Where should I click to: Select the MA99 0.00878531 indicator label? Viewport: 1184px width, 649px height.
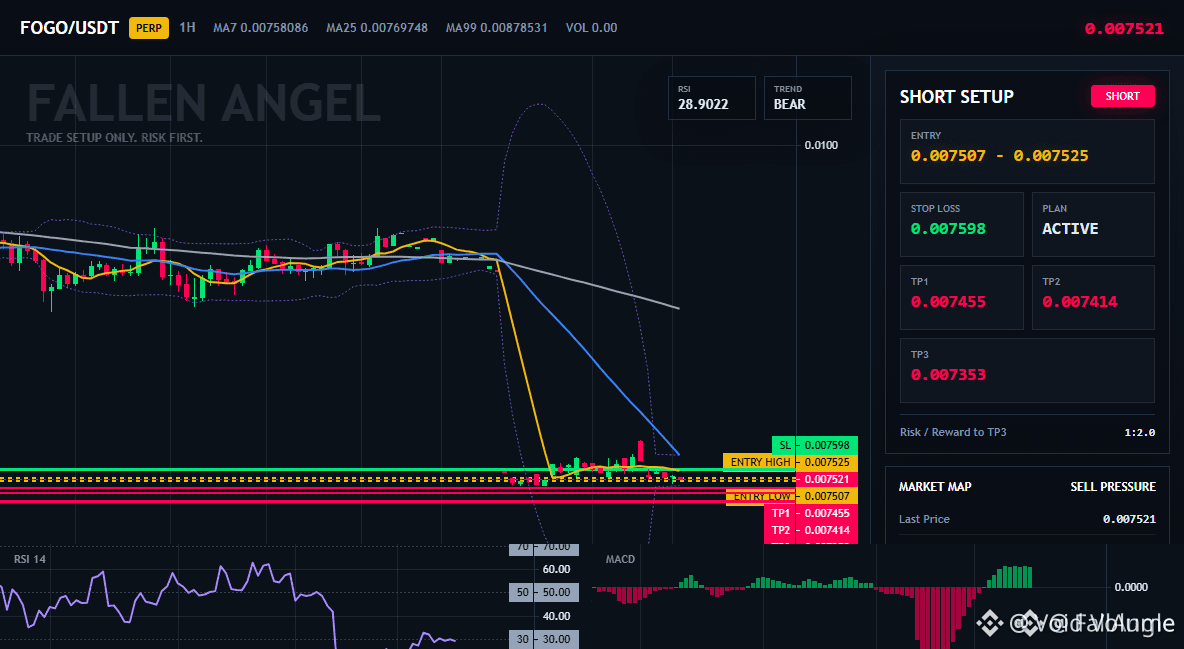point(496,28)
